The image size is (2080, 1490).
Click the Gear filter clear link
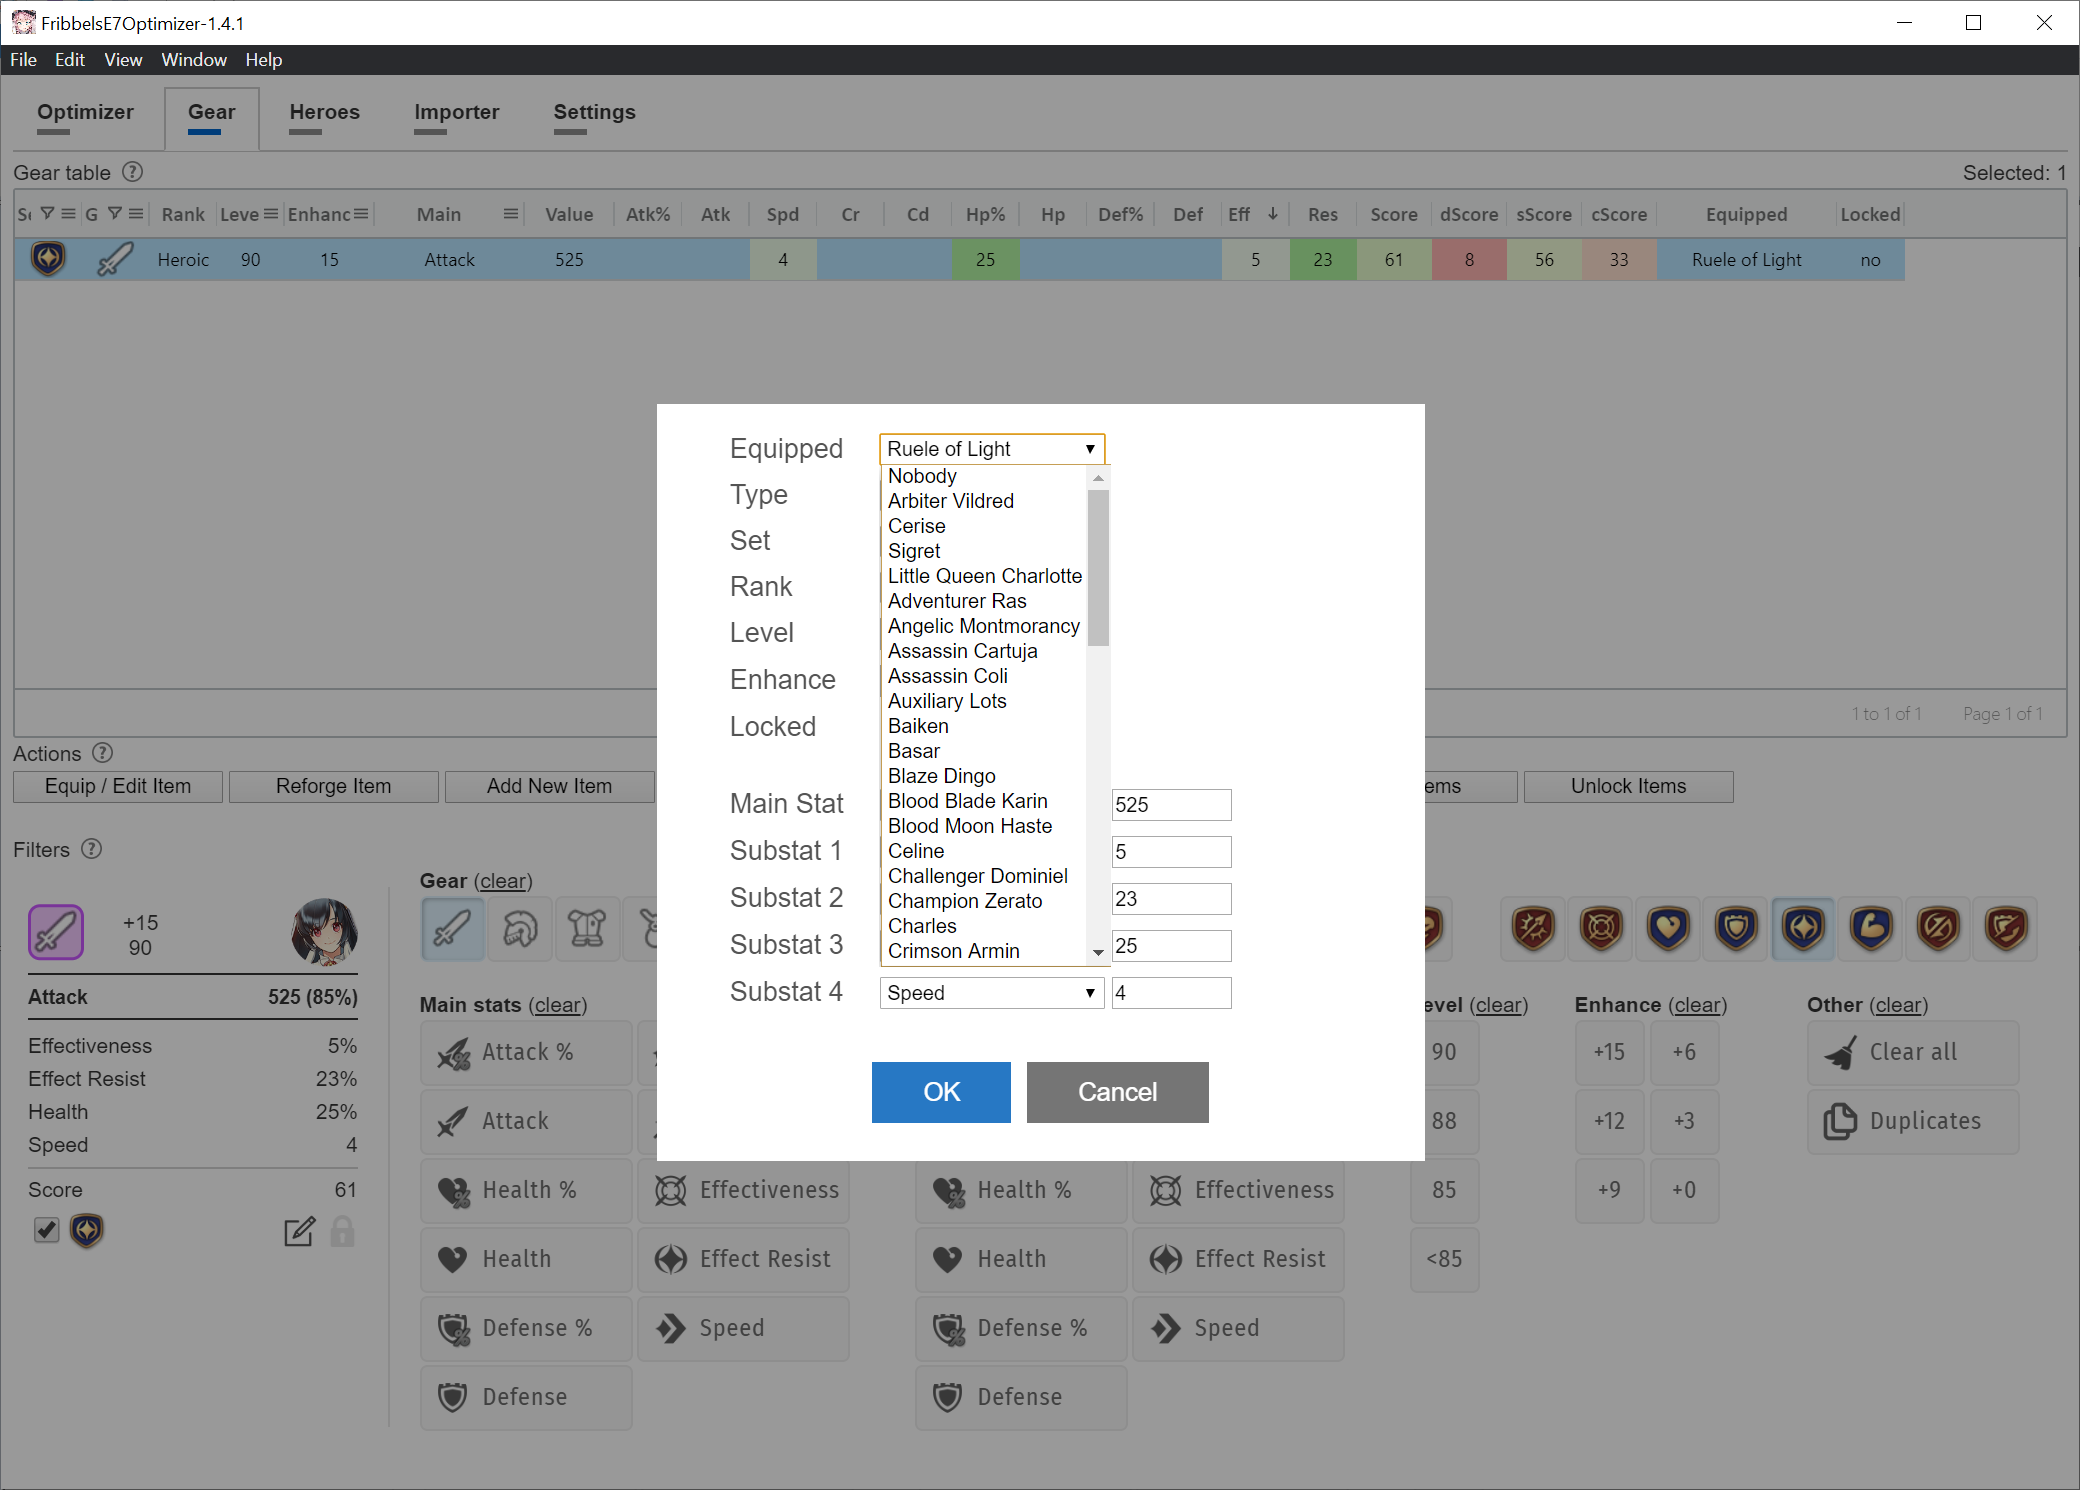[504, 881]
